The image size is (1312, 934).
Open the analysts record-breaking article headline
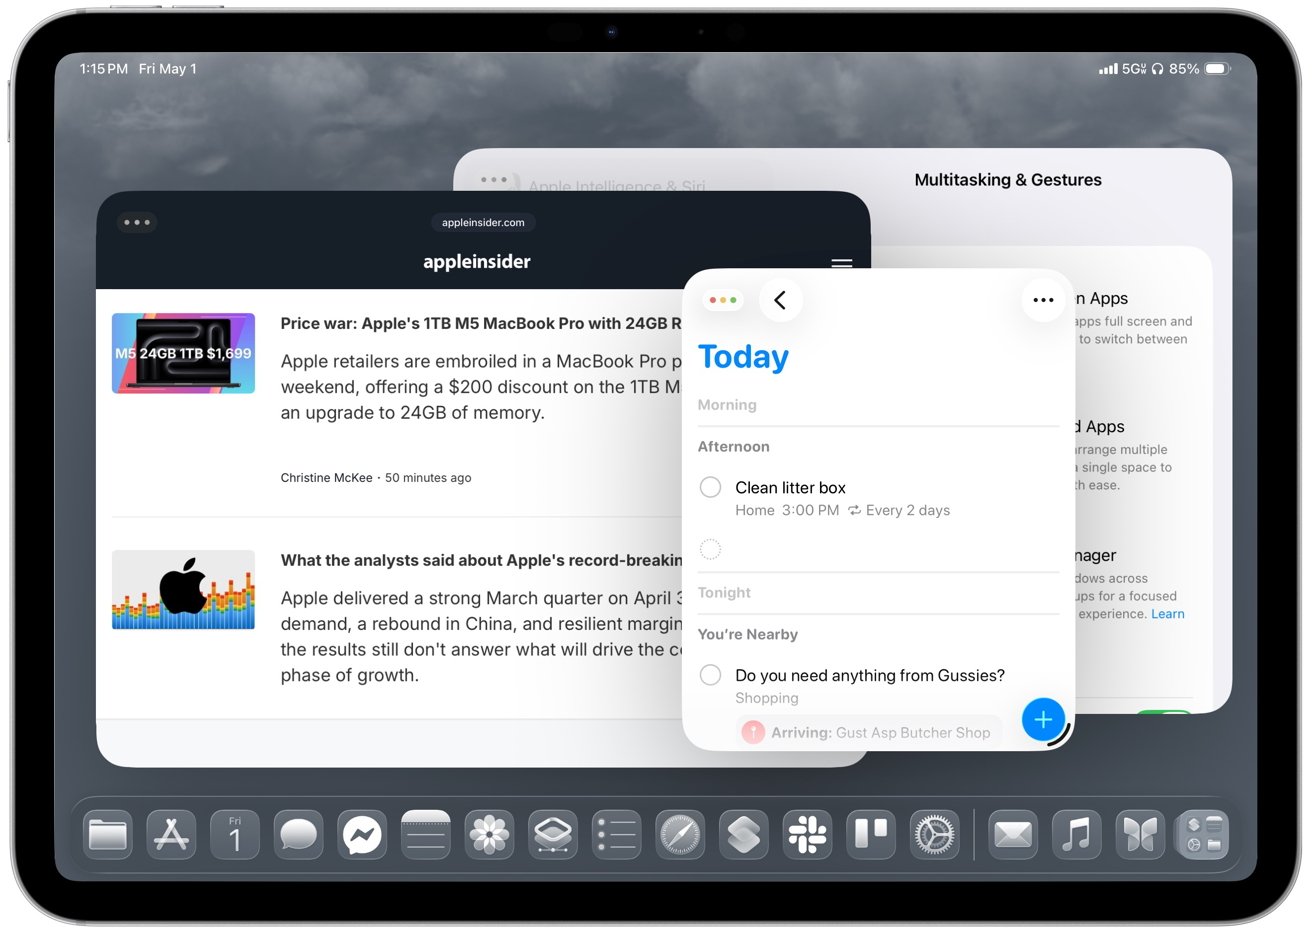481,560
